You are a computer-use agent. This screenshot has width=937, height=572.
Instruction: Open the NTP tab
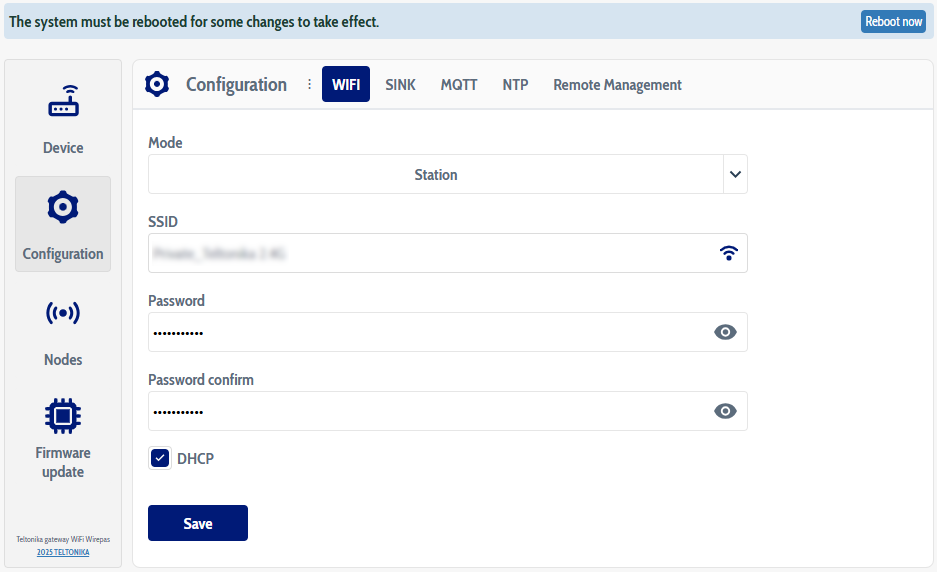(515, 85)
